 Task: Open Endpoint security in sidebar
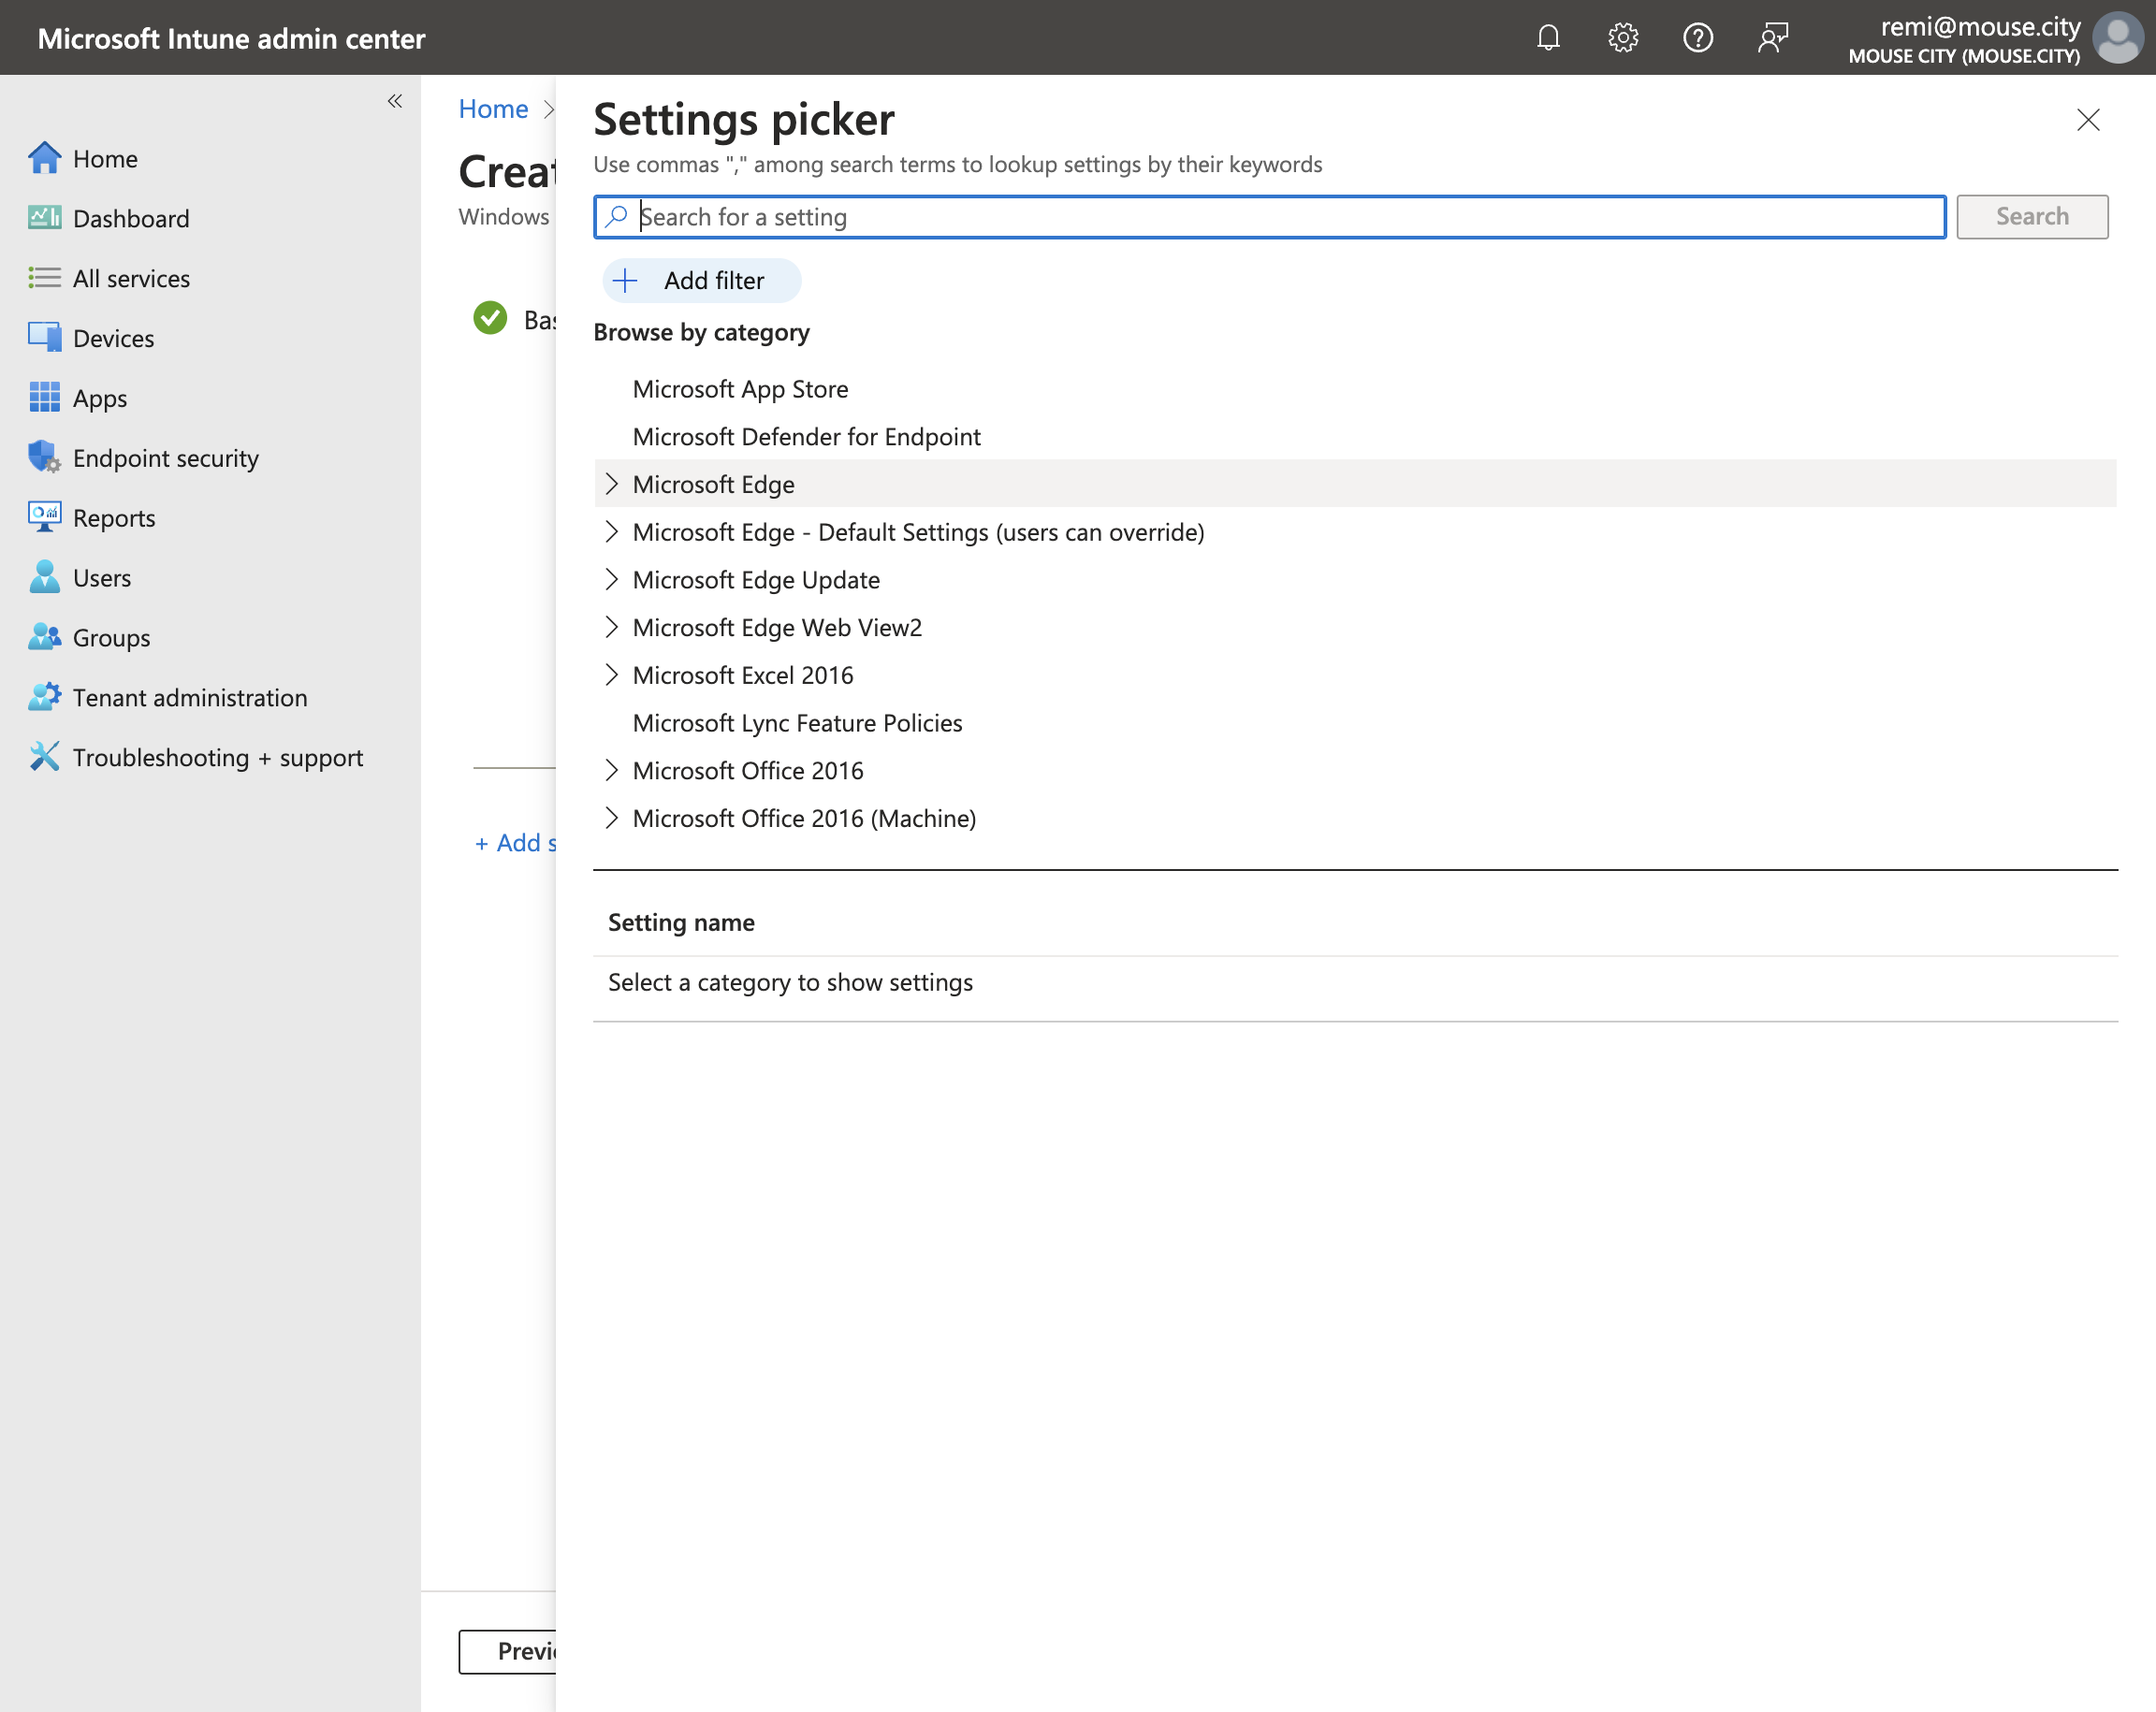[x=166, y=458]
